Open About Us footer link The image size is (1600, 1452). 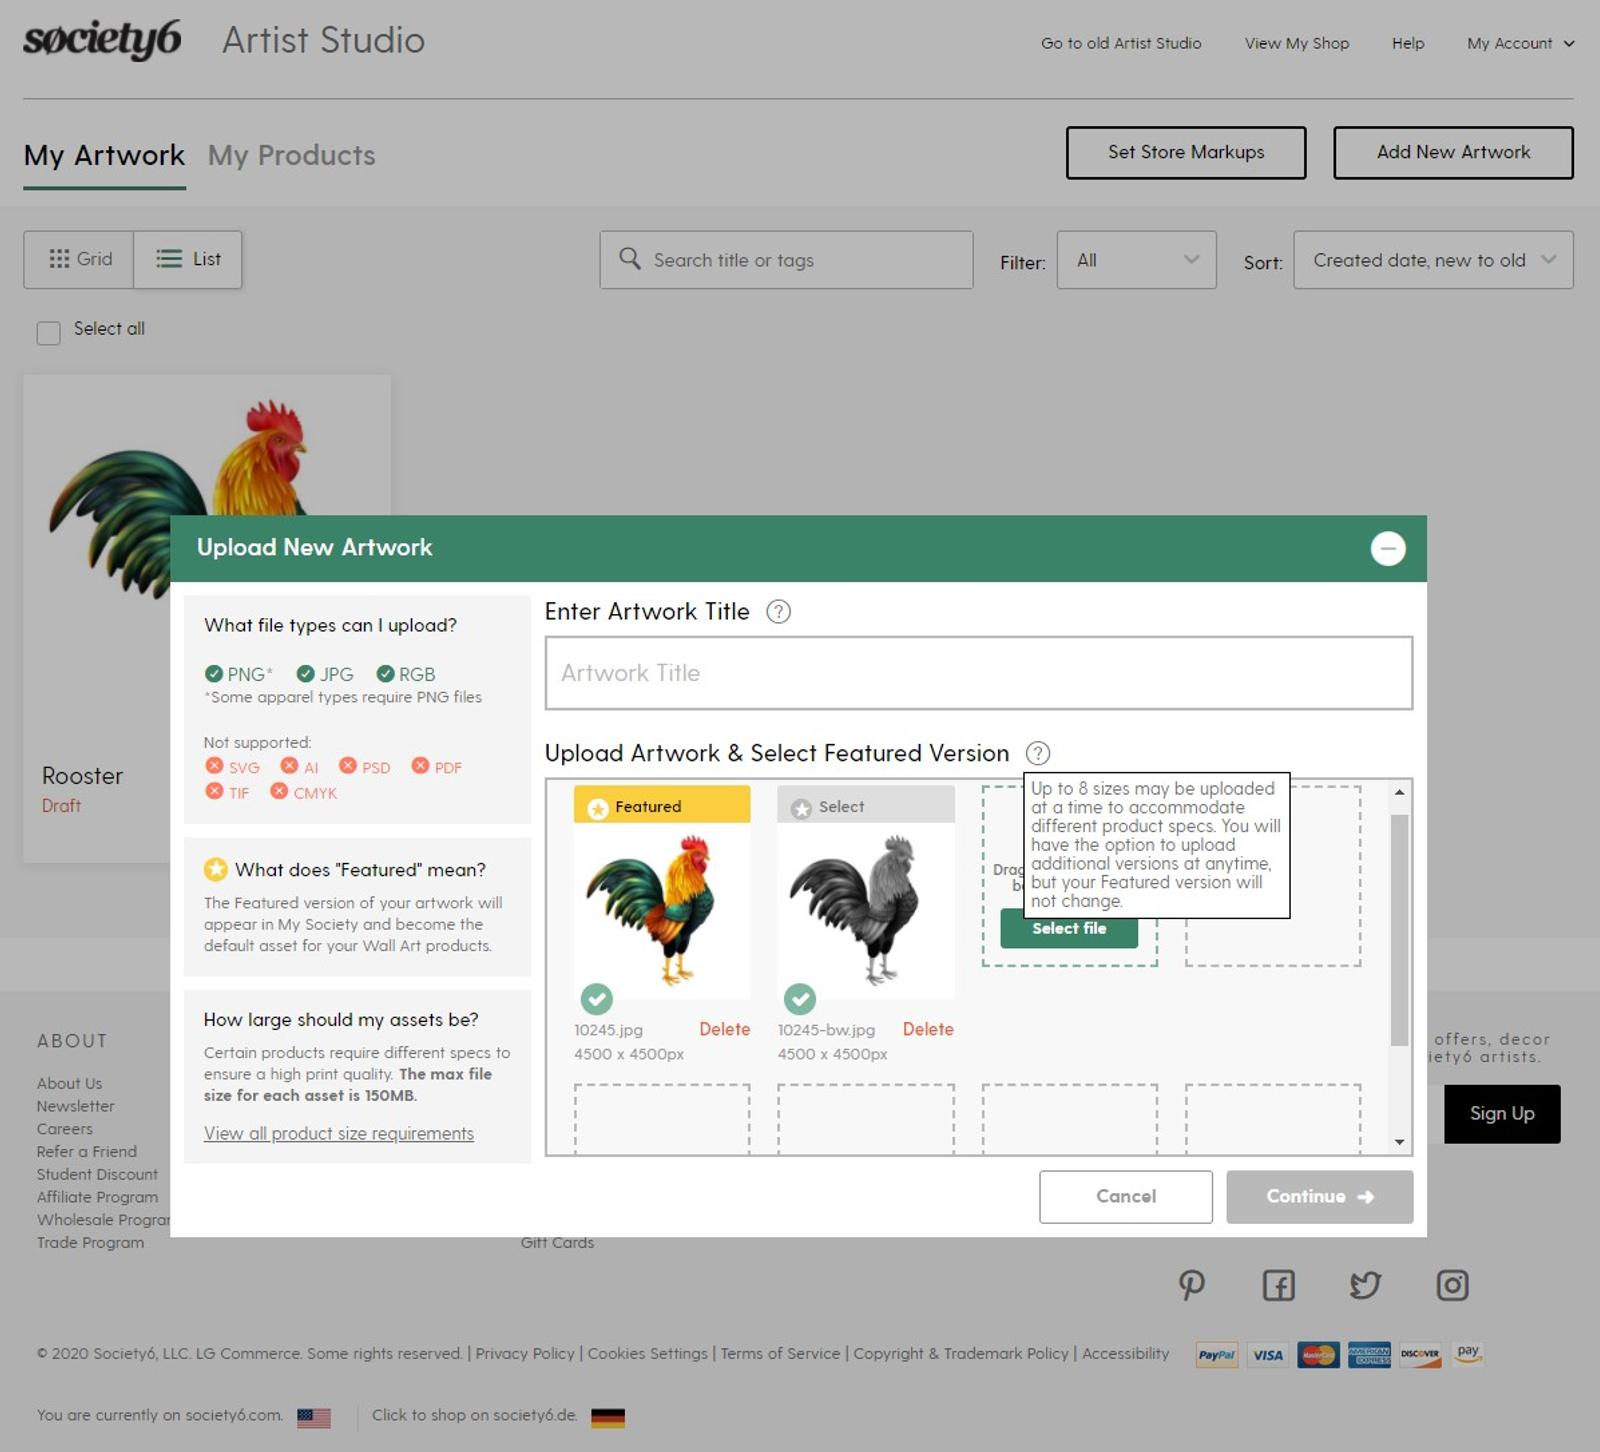[x=69, y=1083]
